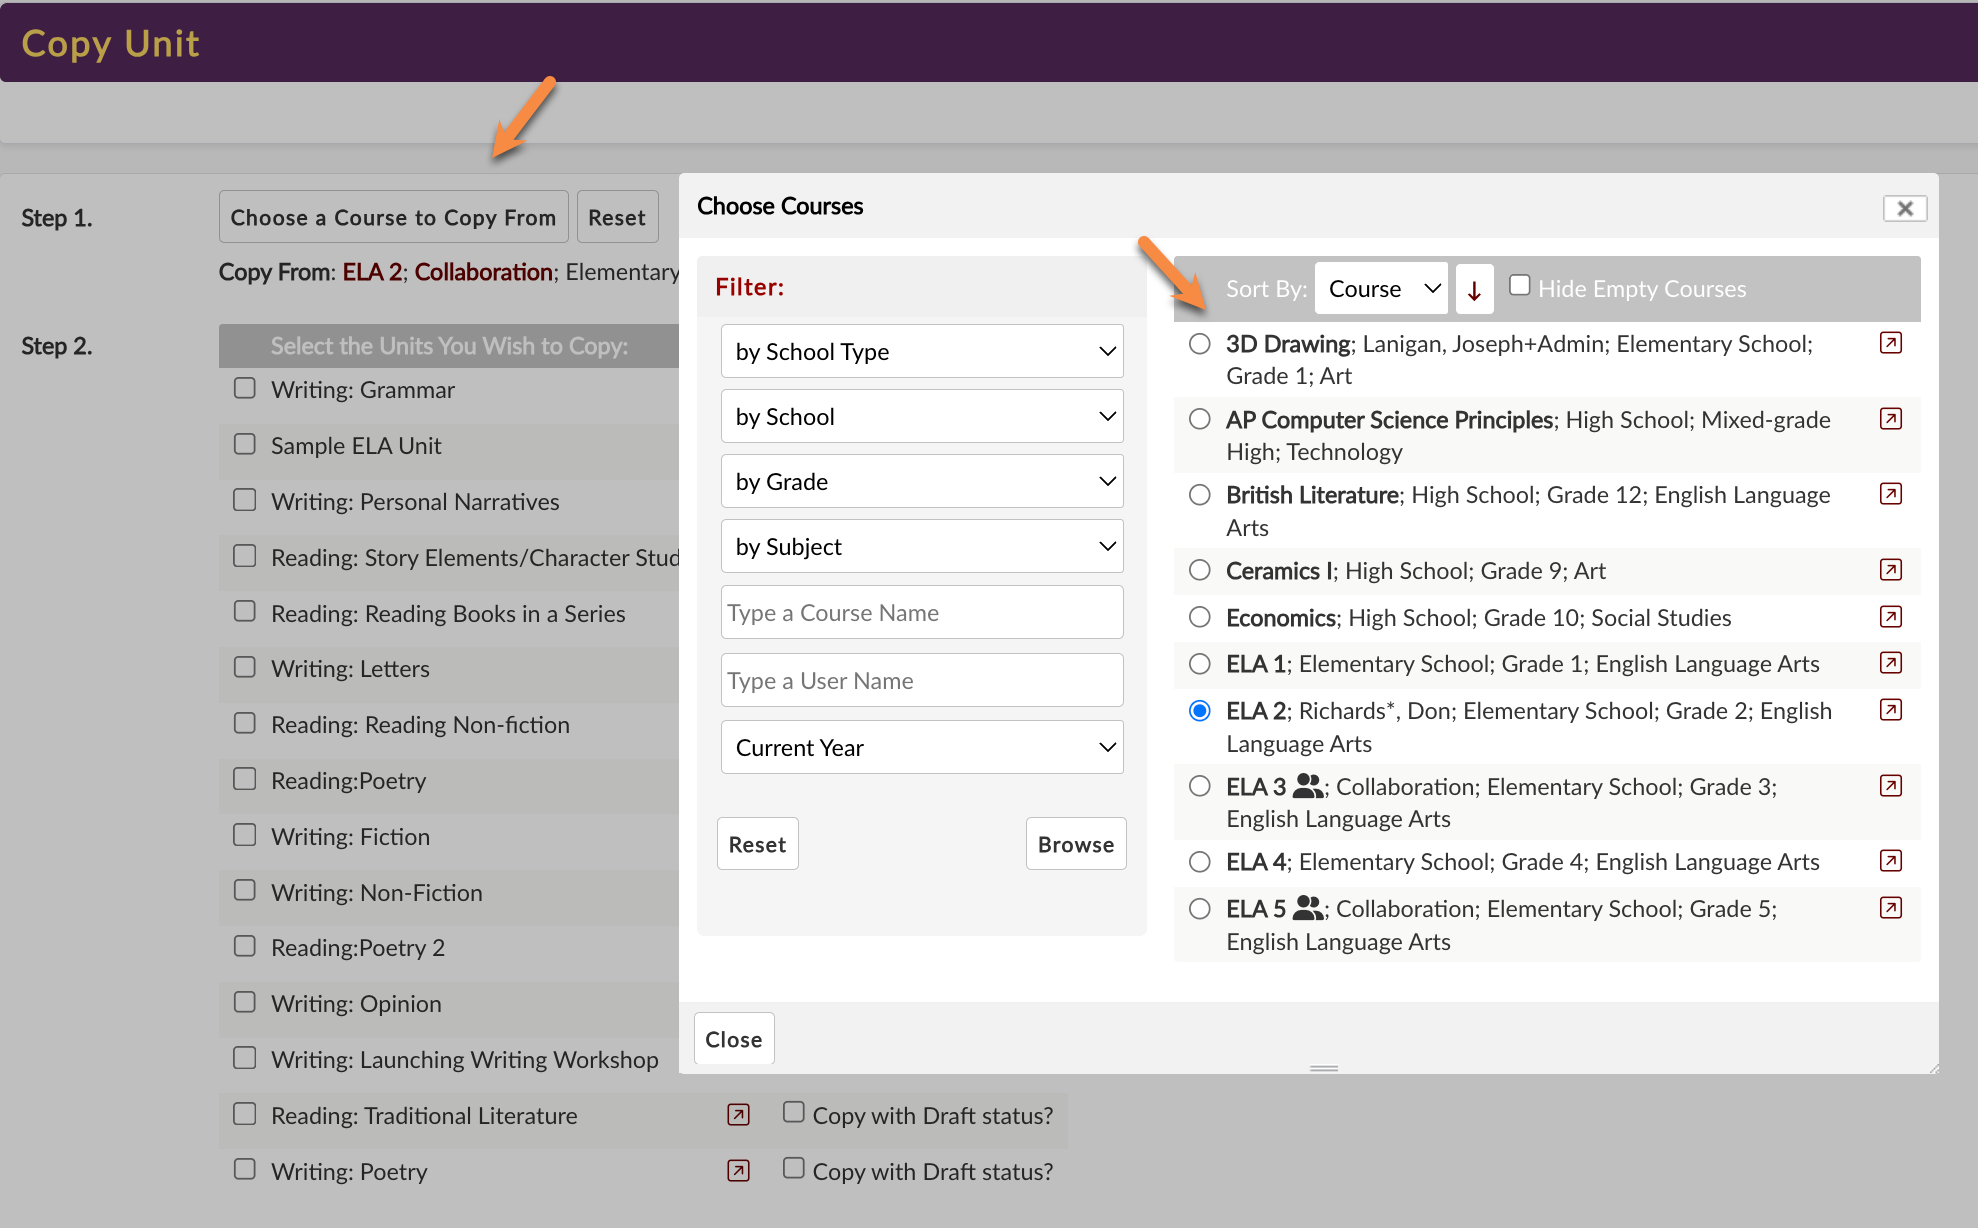Open the Current Year dropdown

pyautogui.click(x=921, y=747)
